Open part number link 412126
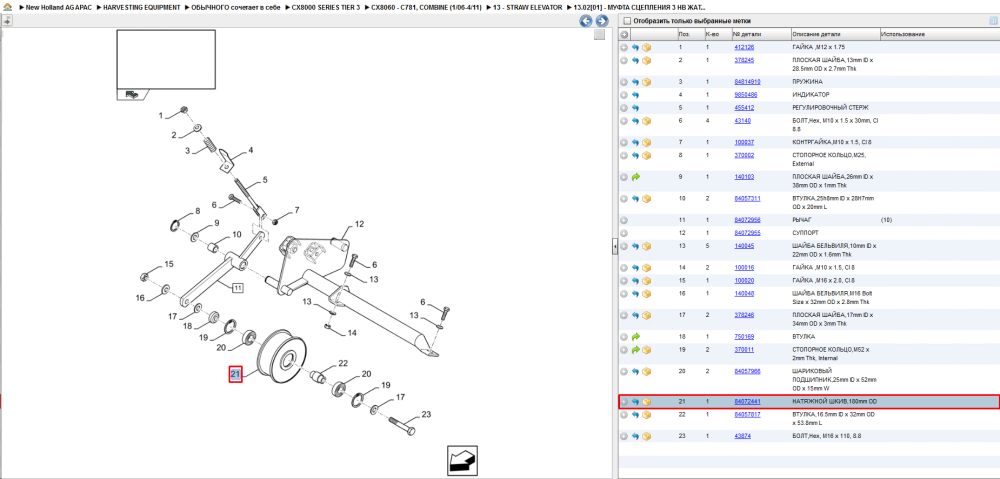Image resolution: width=1000 pixels, height=479 pixels. pyautogui.click(x=744, y=47)
